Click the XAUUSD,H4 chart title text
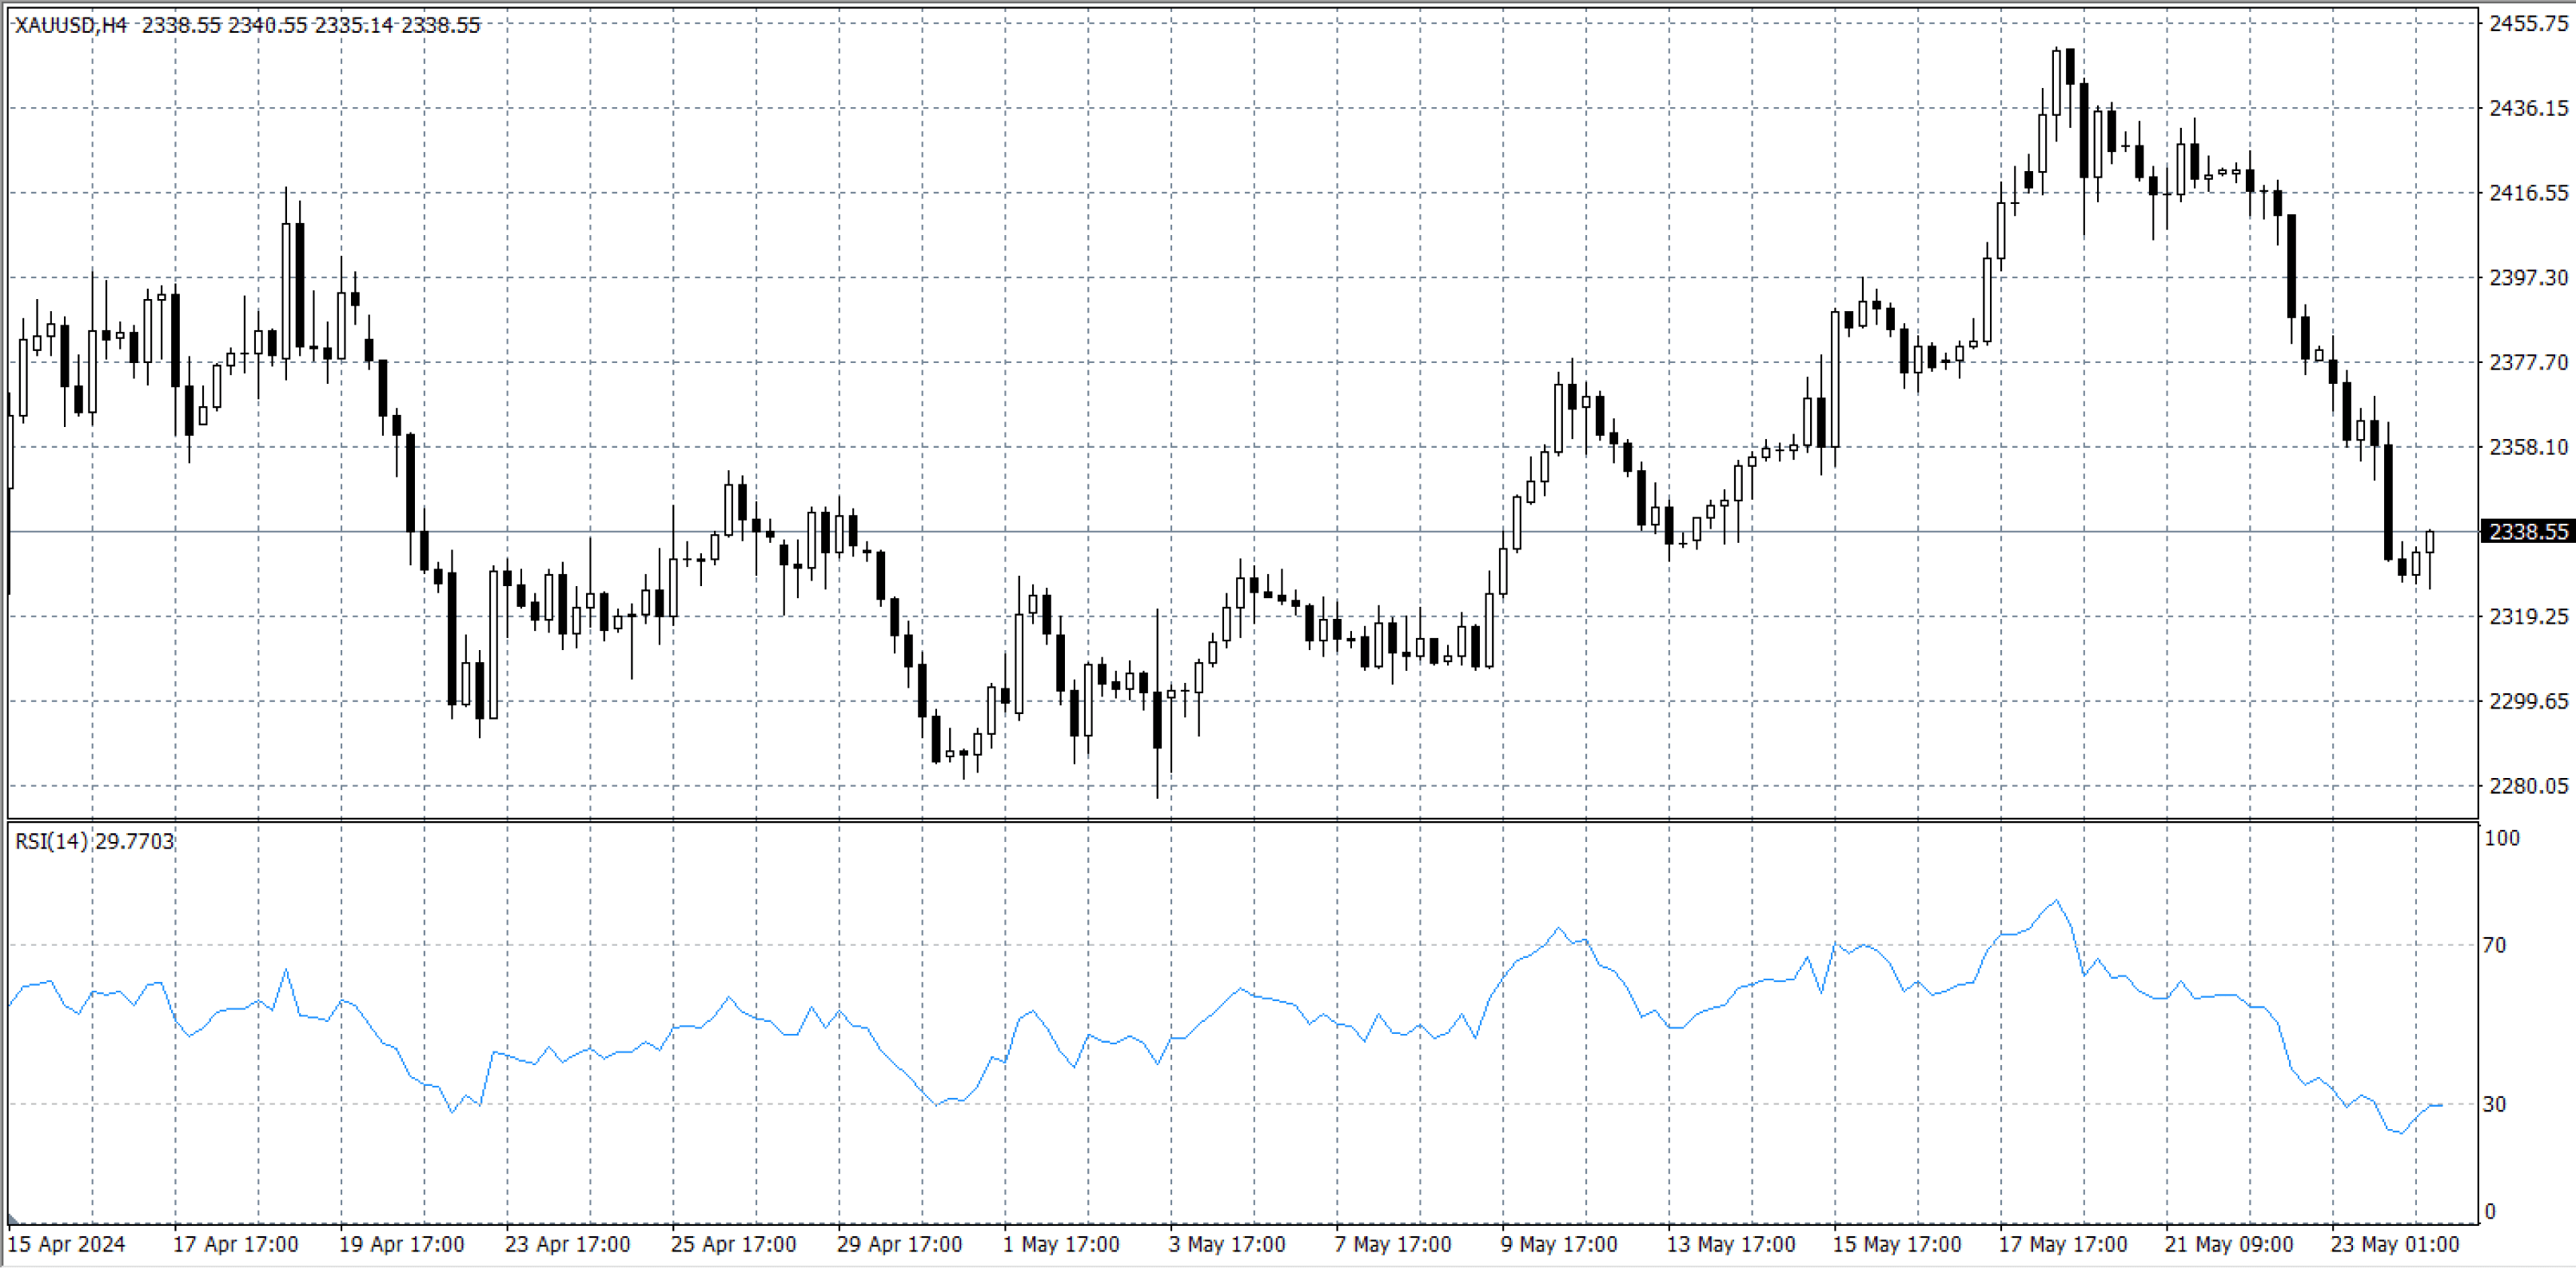Viewport: 2576px width, 1269px height. pyautogui.click(x=71, y=25)
